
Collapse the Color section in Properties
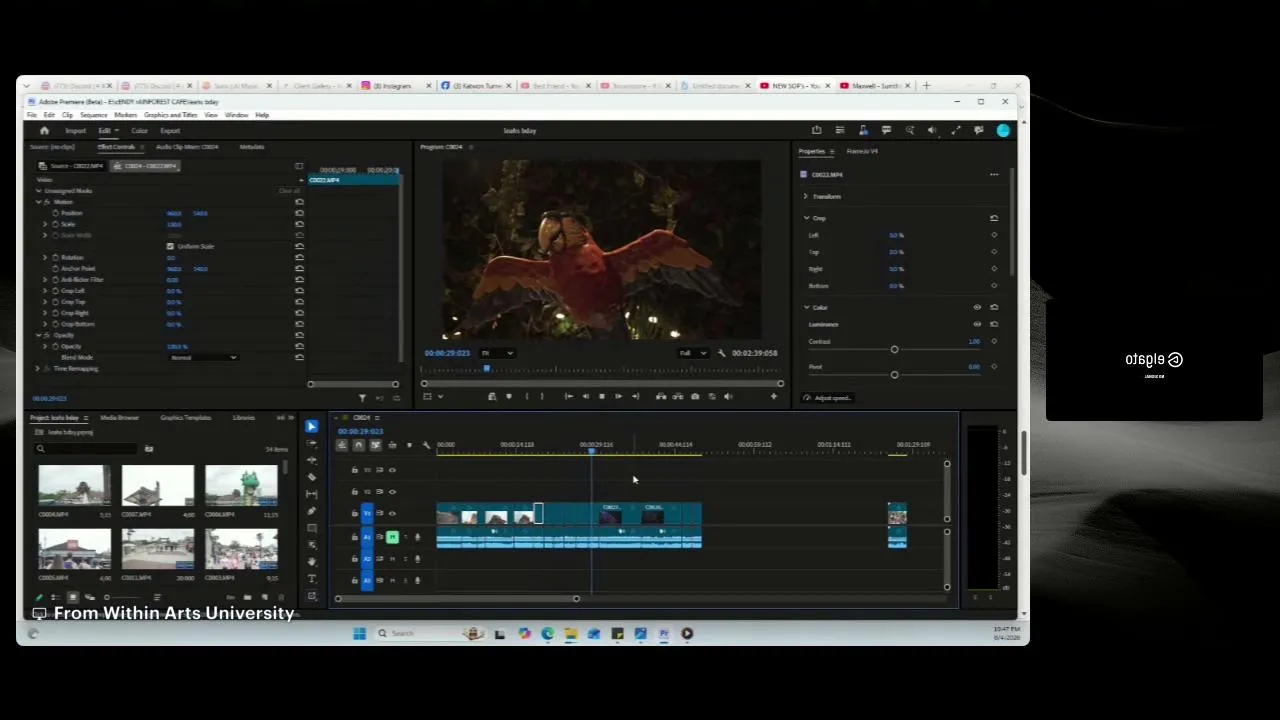point(806,307)
